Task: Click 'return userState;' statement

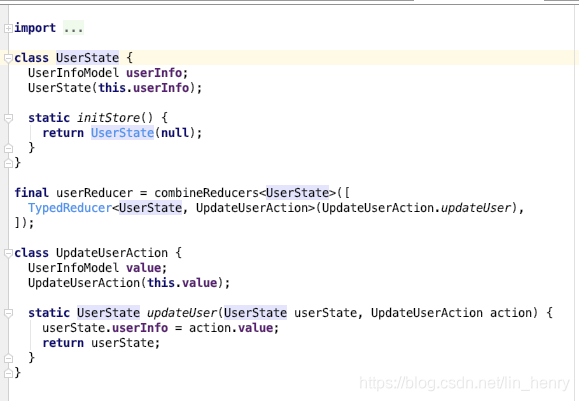Action: coord(102,343)
